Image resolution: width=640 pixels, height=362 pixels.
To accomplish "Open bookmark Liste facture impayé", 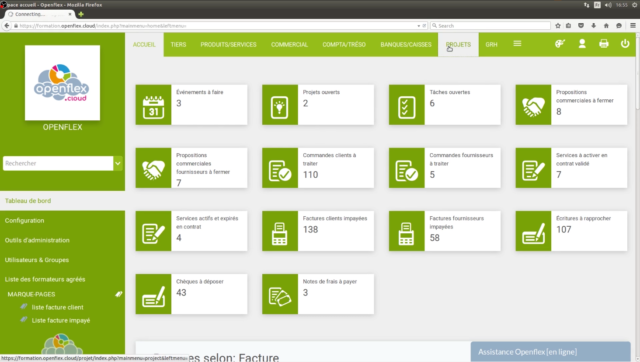I will [61, 320].
